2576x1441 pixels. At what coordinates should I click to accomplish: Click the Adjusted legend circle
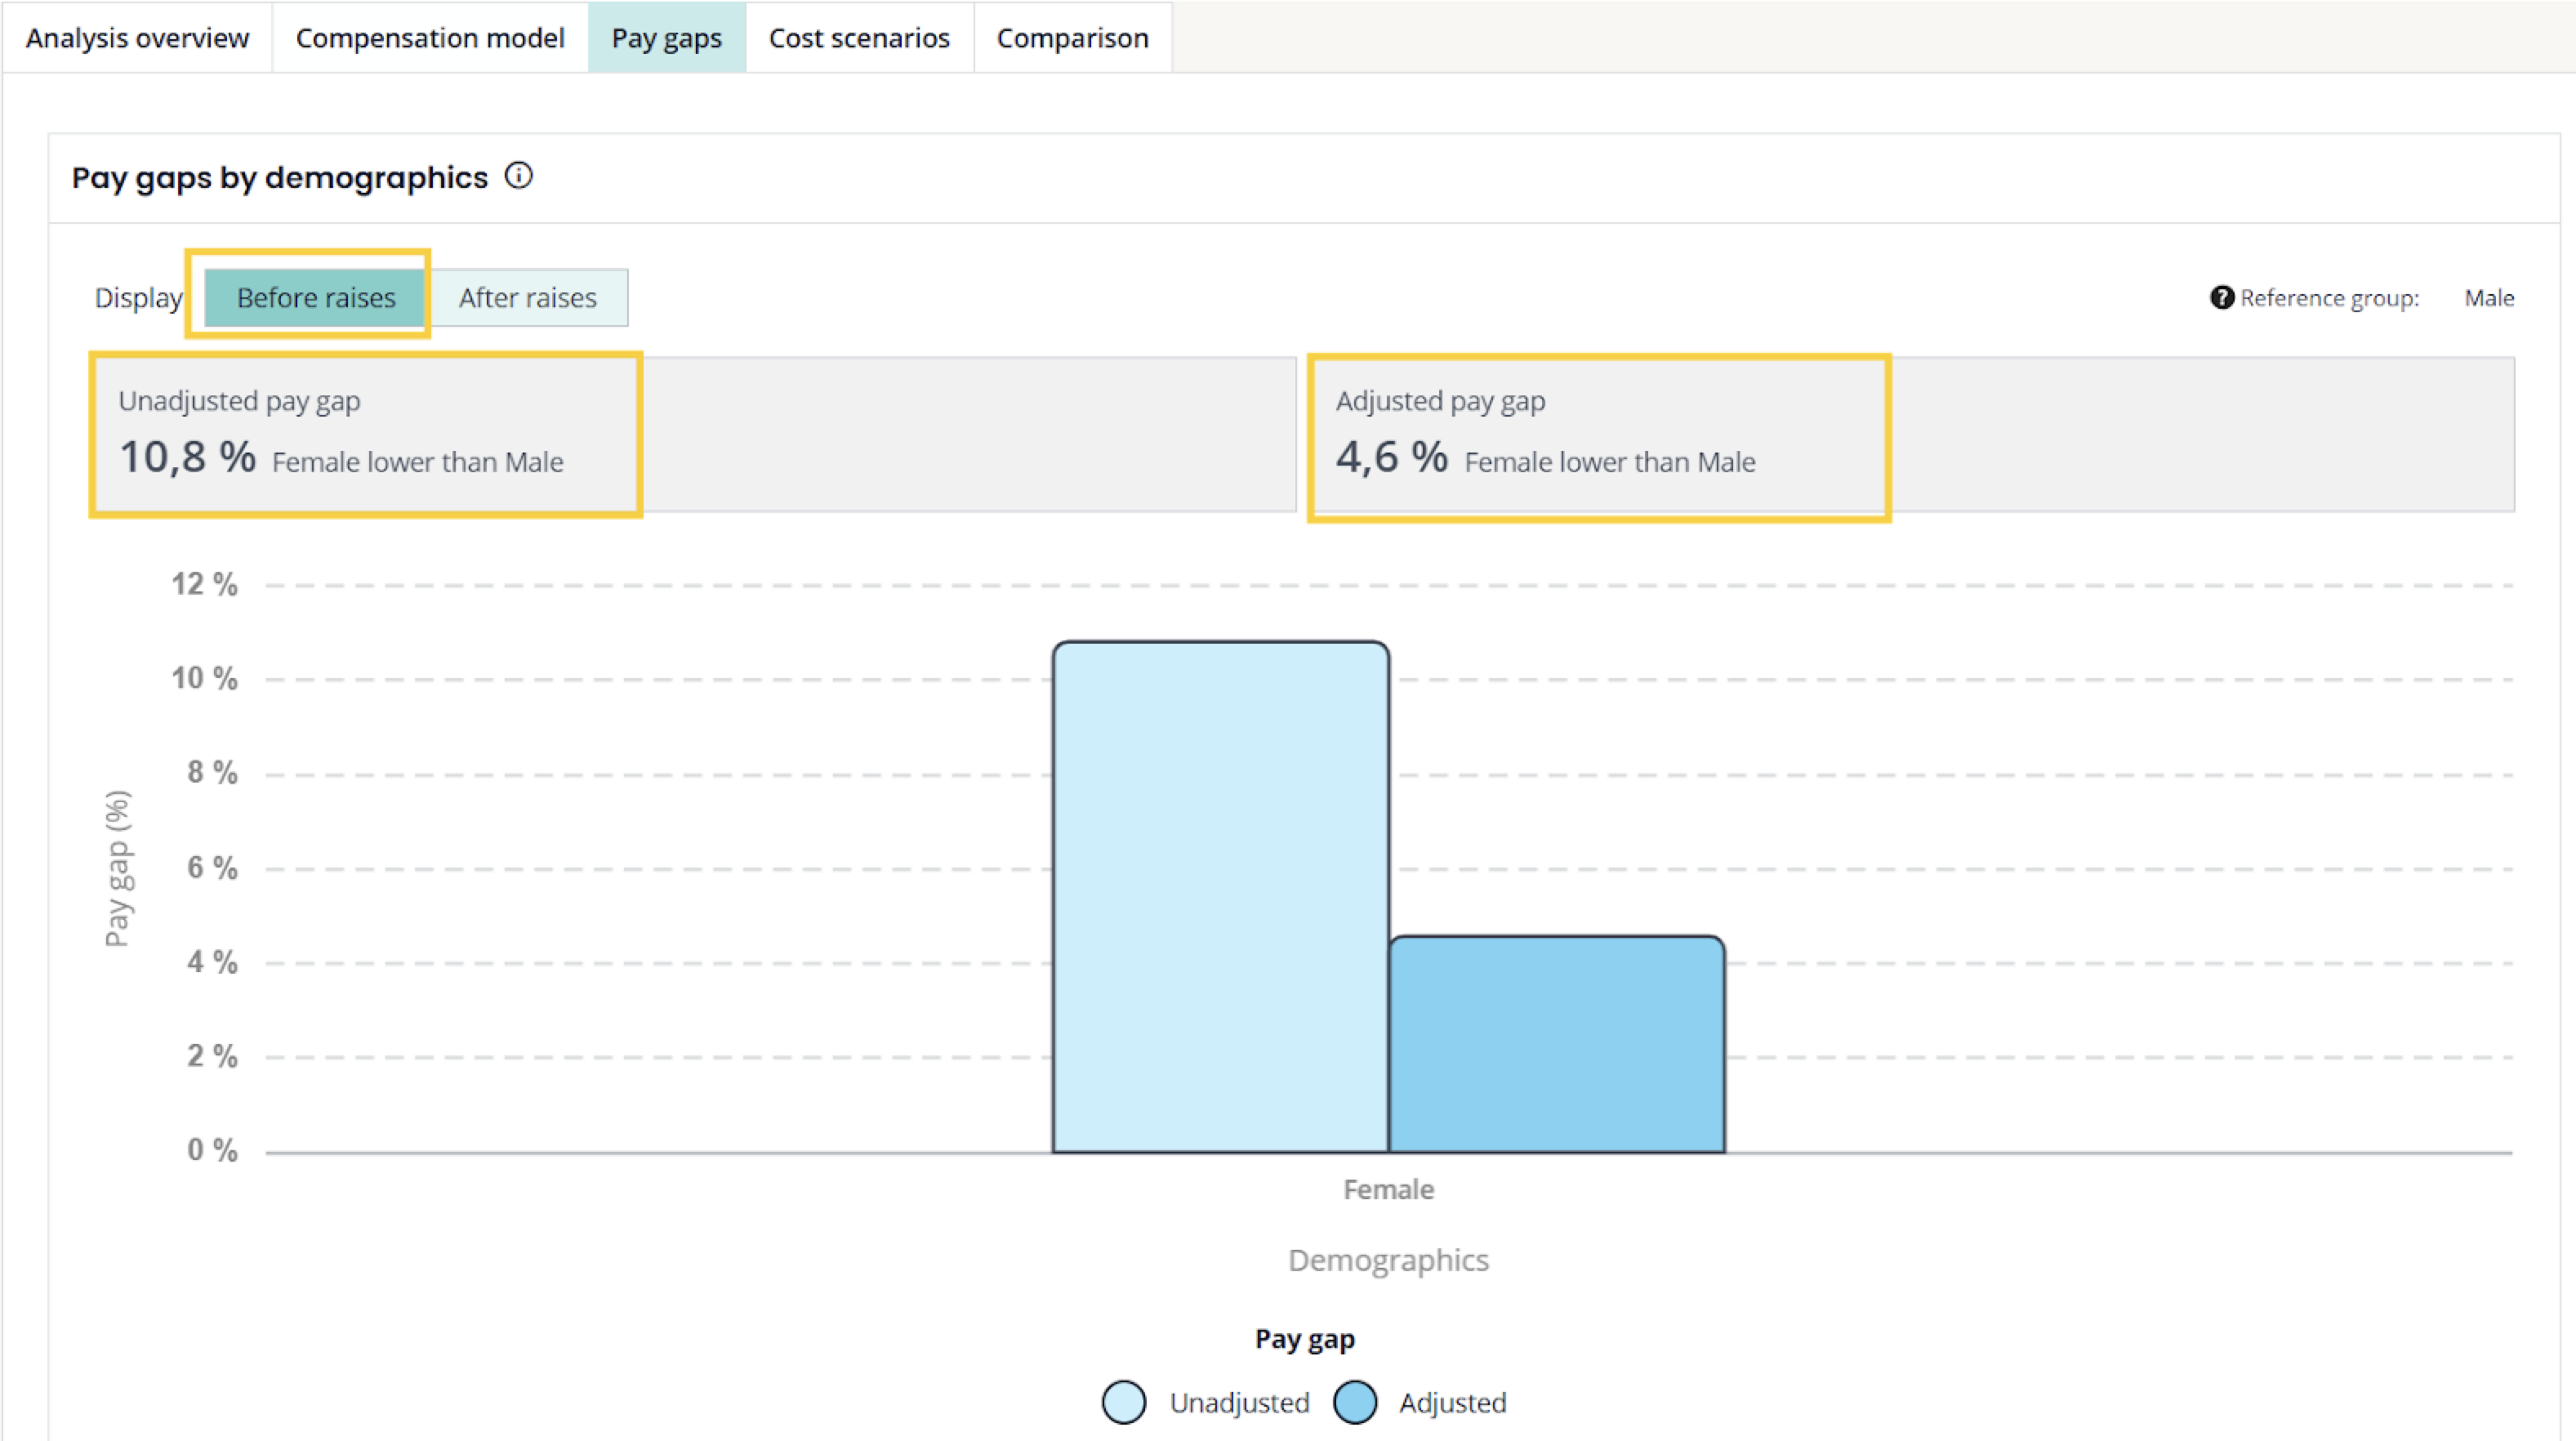coord(1355,1402)
